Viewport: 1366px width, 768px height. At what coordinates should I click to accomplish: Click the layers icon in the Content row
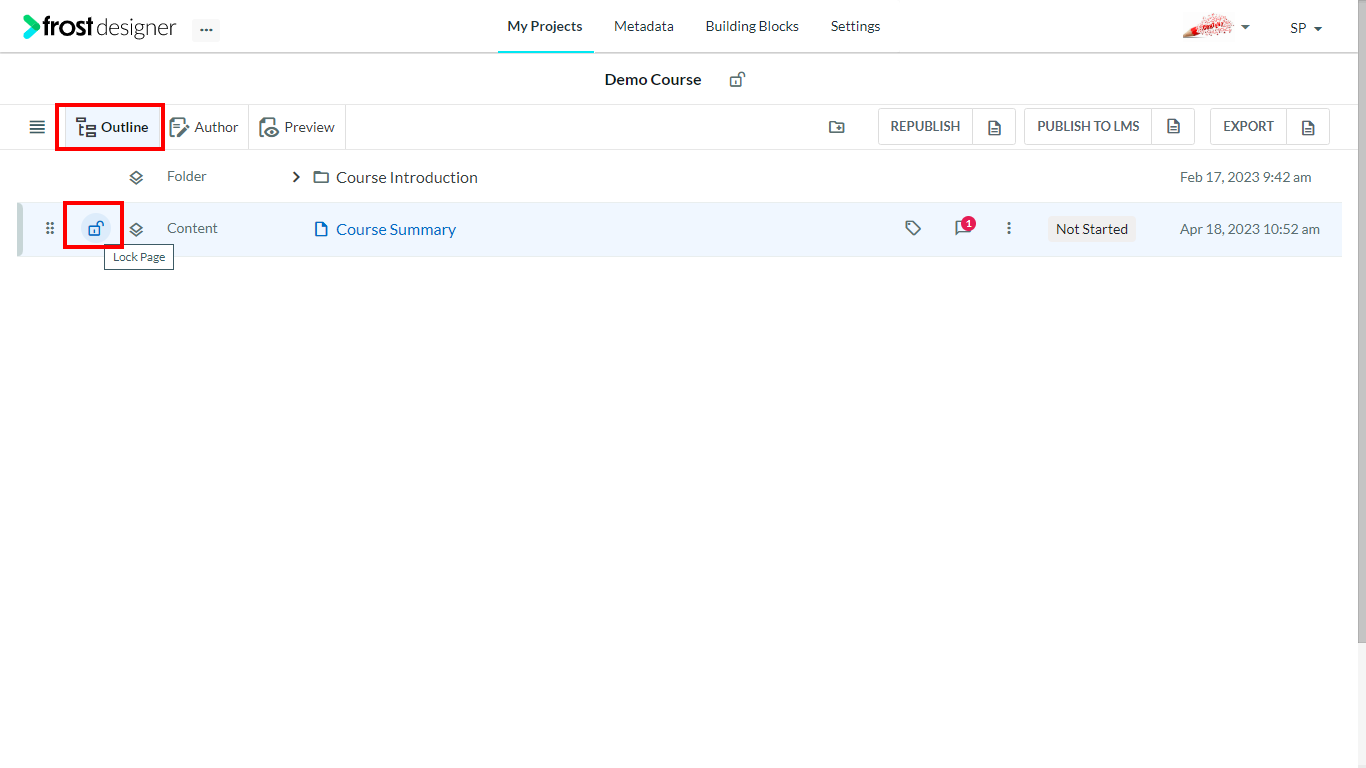pos(136,229)
